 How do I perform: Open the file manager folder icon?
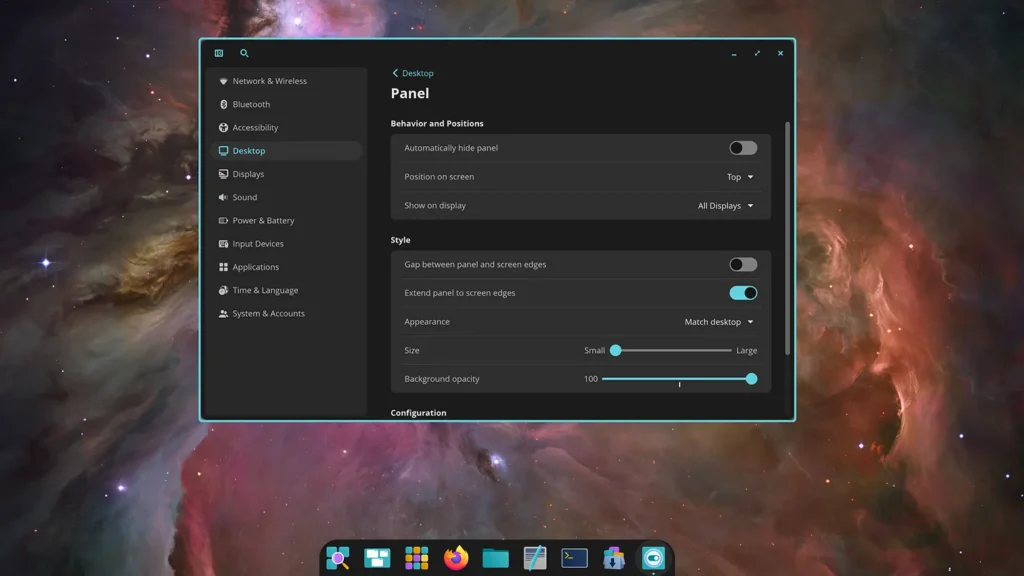[x=495, y=558]
